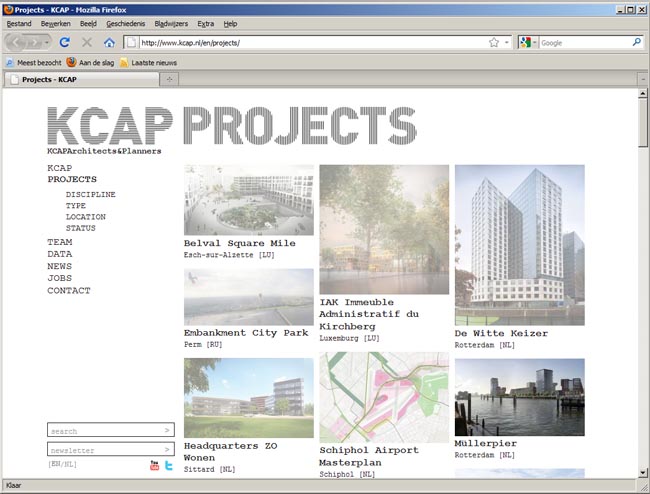Screen dimensions: 650x494
Task: Click the De Witte Keizer title
Action: [x=501, y=333]
